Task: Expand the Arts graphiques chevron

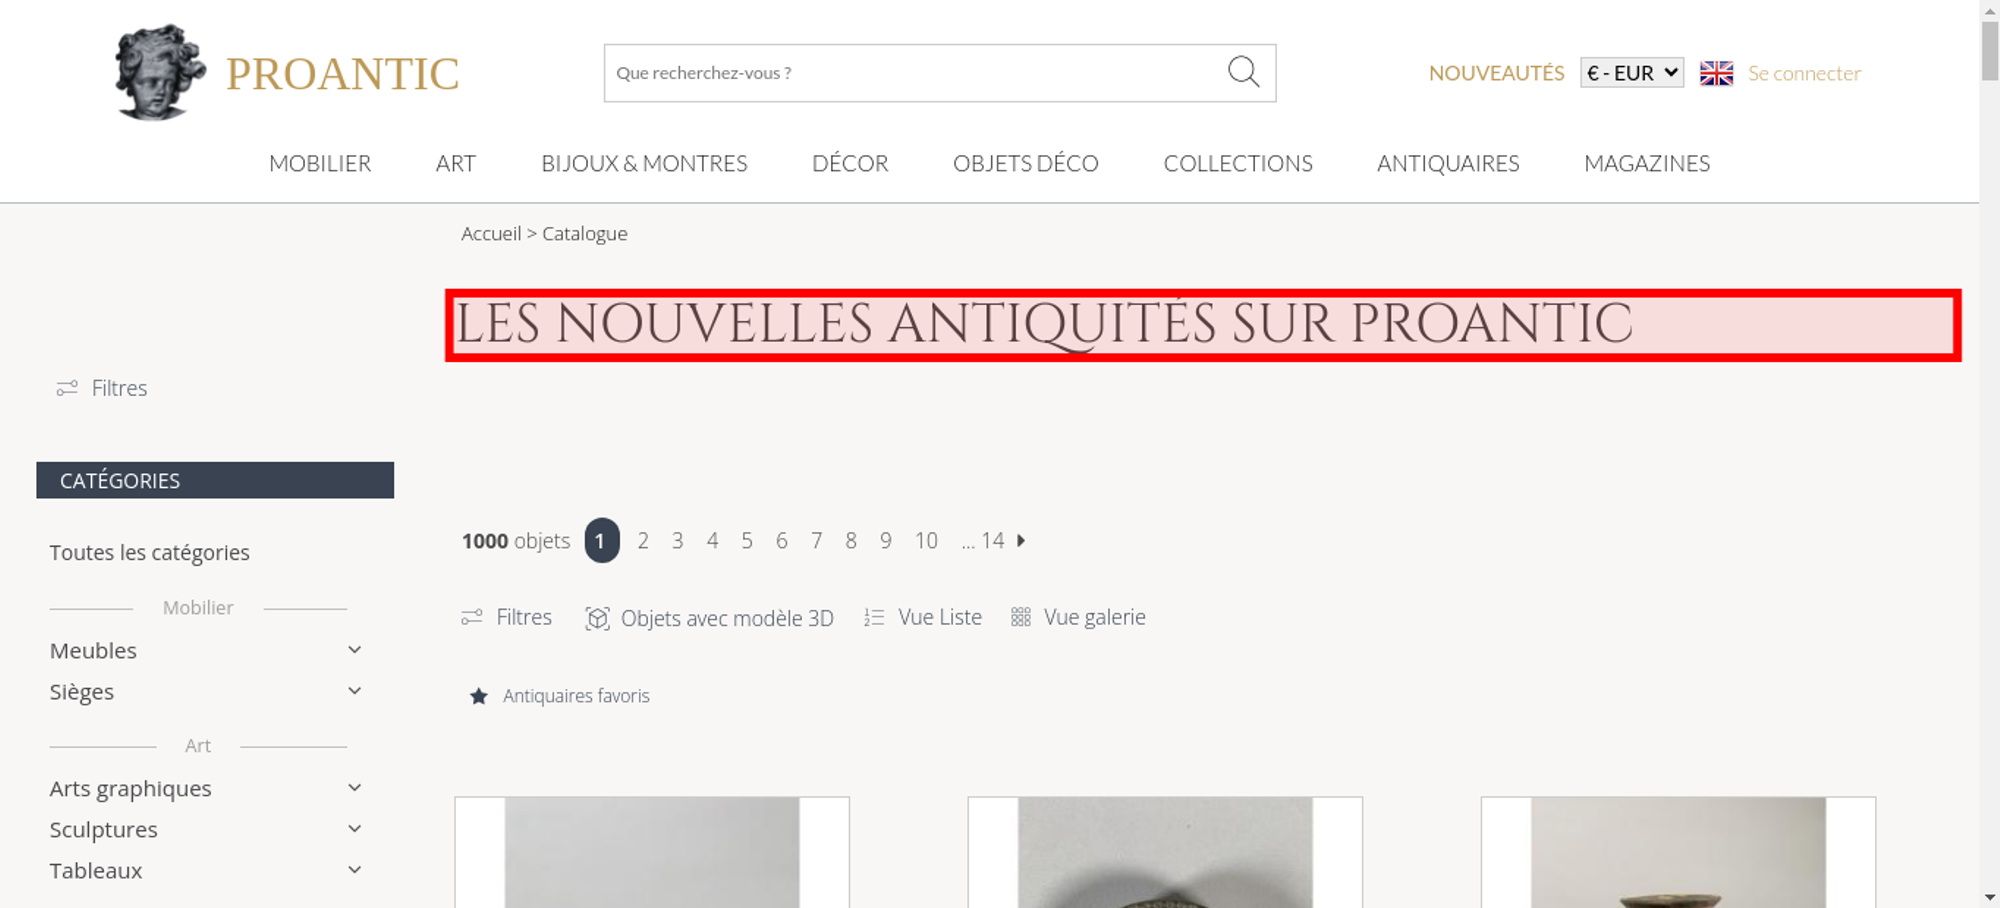Action: (354, 788)
